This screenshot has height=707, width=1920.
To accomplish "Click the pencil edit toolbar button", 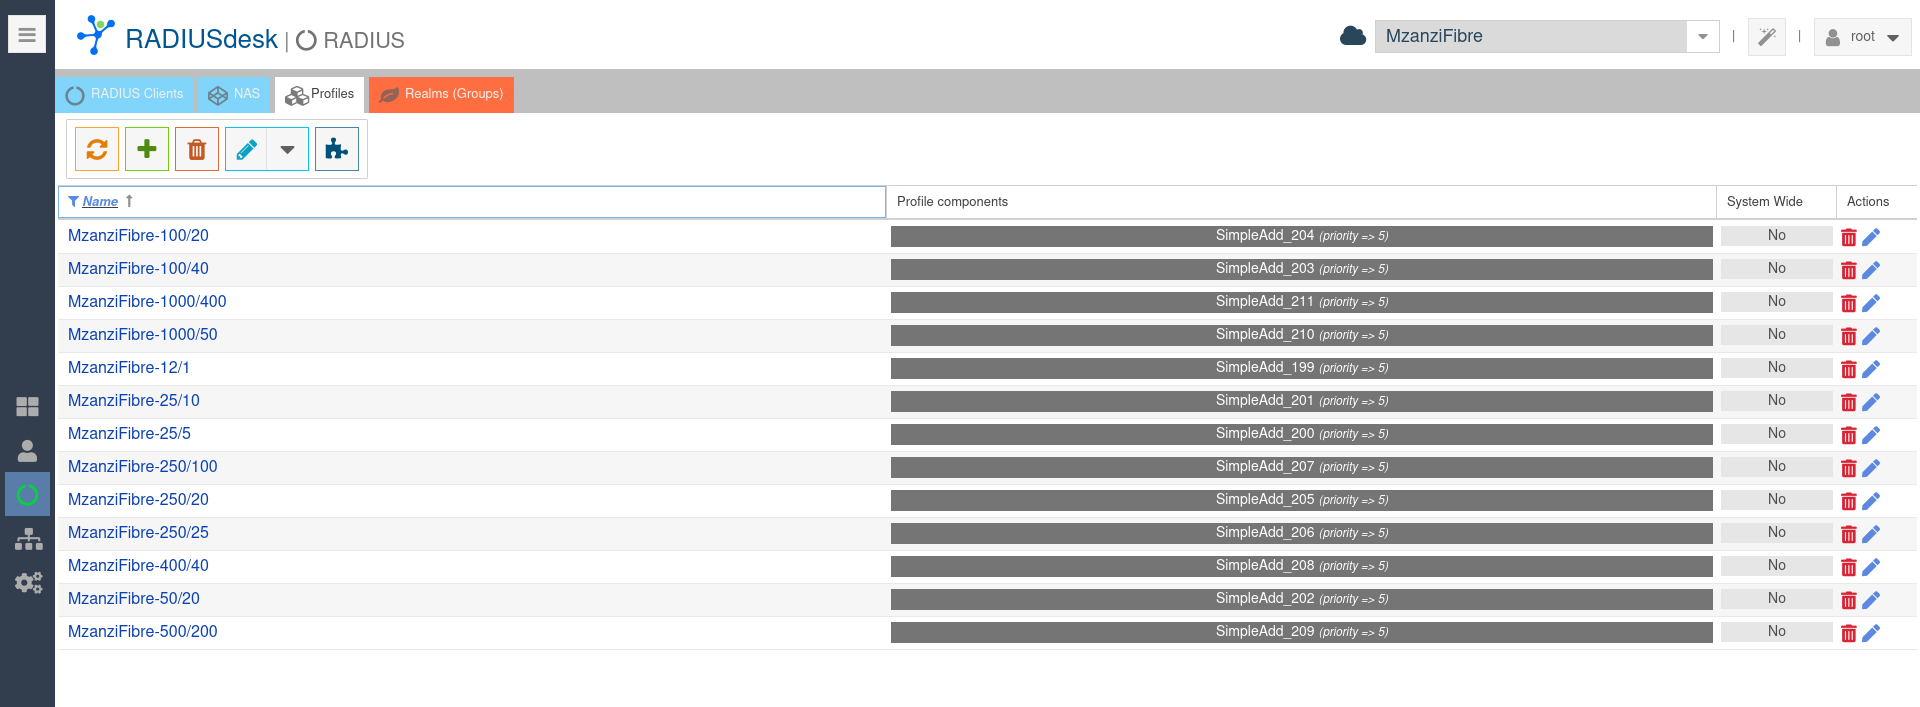I will click(x=246, y=149).
